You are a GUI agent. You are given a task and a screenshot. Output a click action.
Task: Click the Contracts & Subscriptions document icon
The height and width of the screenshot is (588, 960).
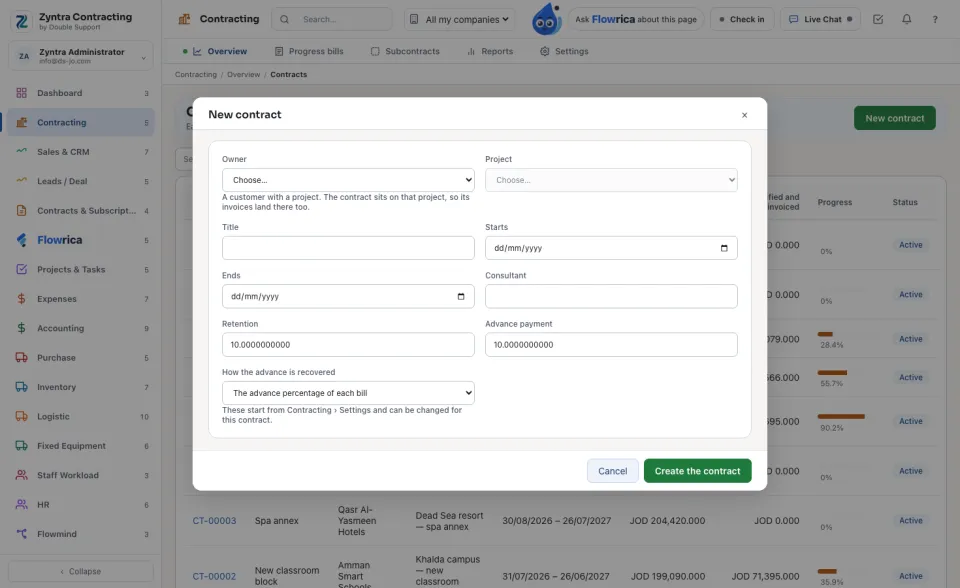pos(21,211)
